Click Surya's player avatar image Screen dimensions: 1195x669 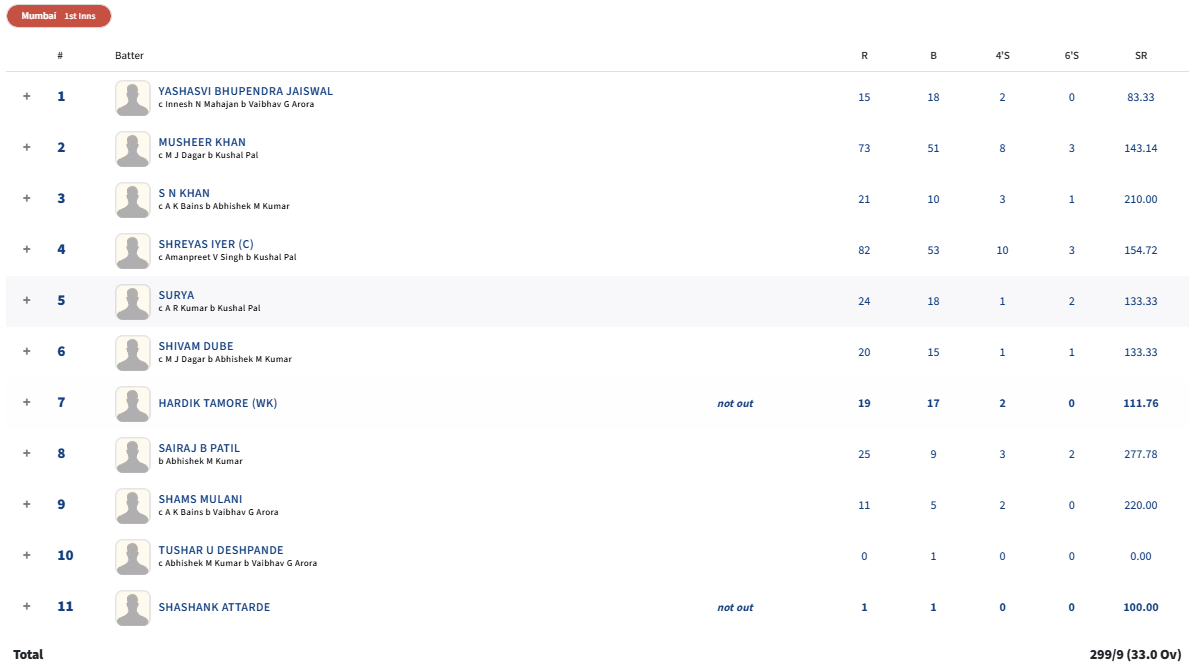click(x=133, y=302)
